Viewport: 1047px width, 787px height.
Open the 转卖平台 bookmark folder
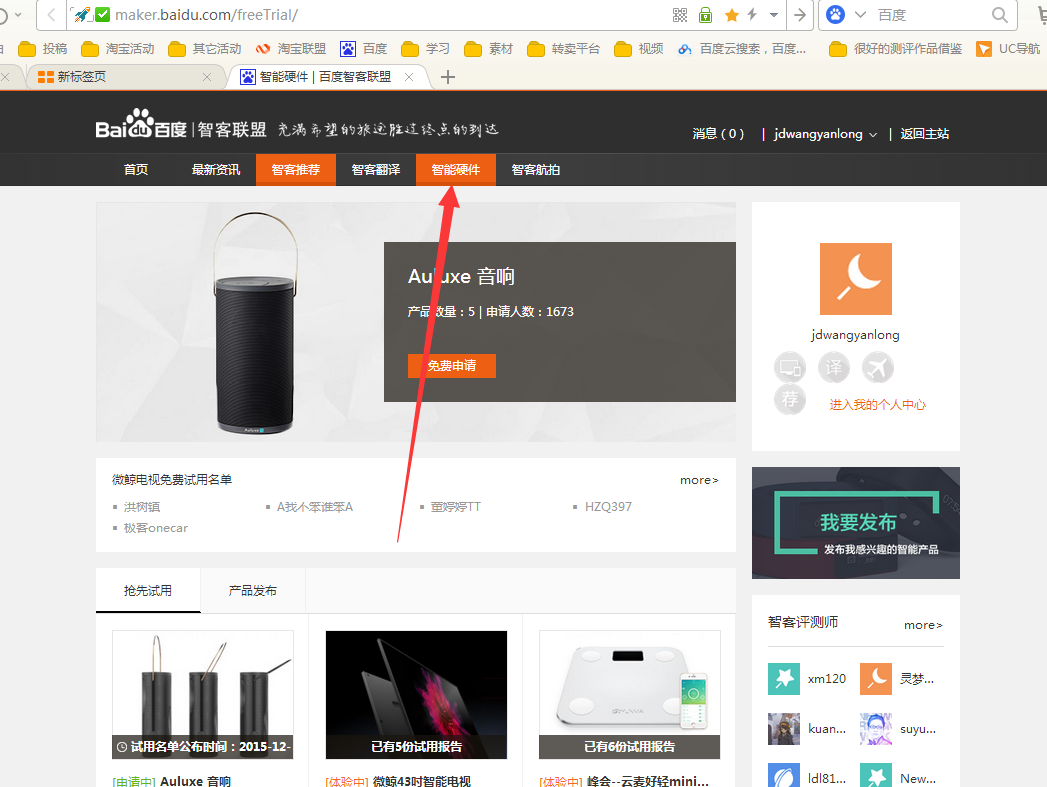pos(564,49)
